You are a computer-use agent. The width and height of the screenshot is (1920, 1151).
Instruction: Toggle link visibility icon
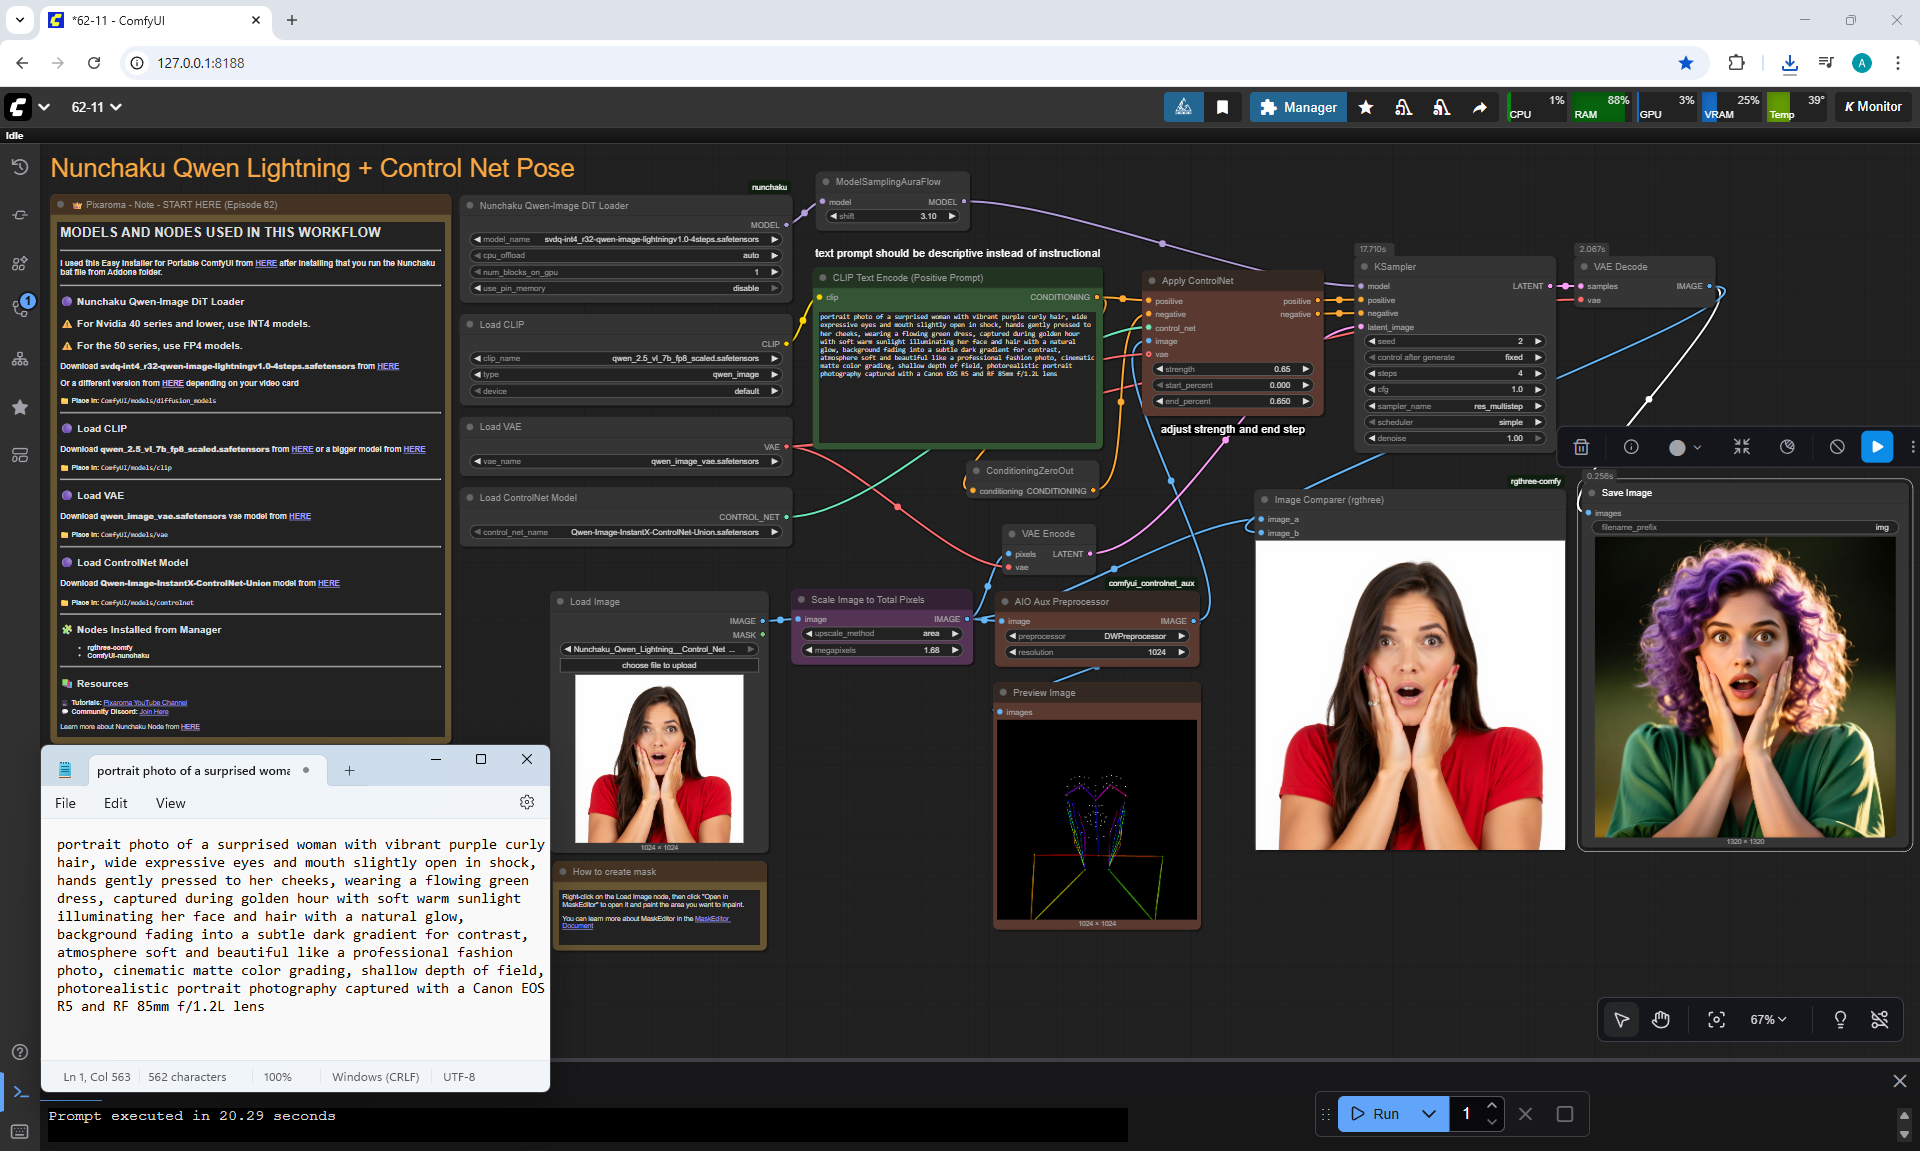pos(1879,1019)
